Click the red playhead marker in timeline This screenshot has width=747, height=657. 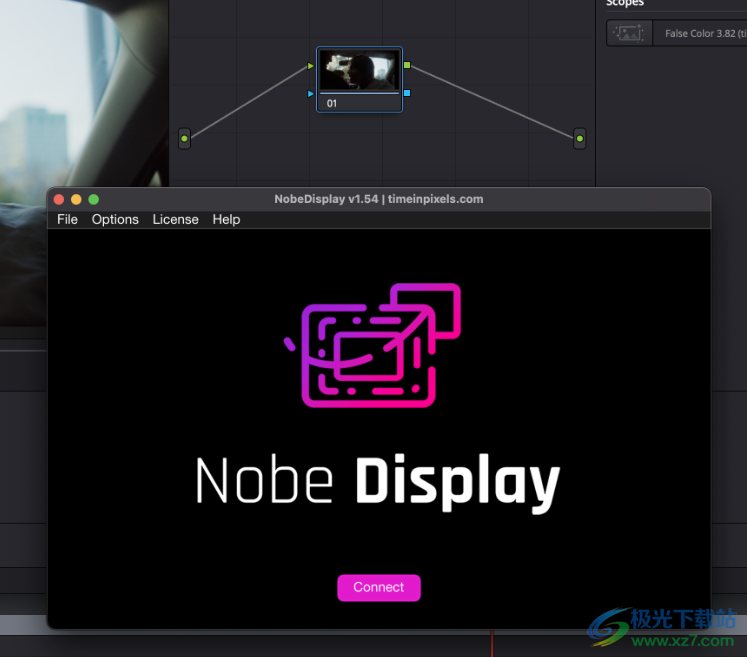pos(492,643)
